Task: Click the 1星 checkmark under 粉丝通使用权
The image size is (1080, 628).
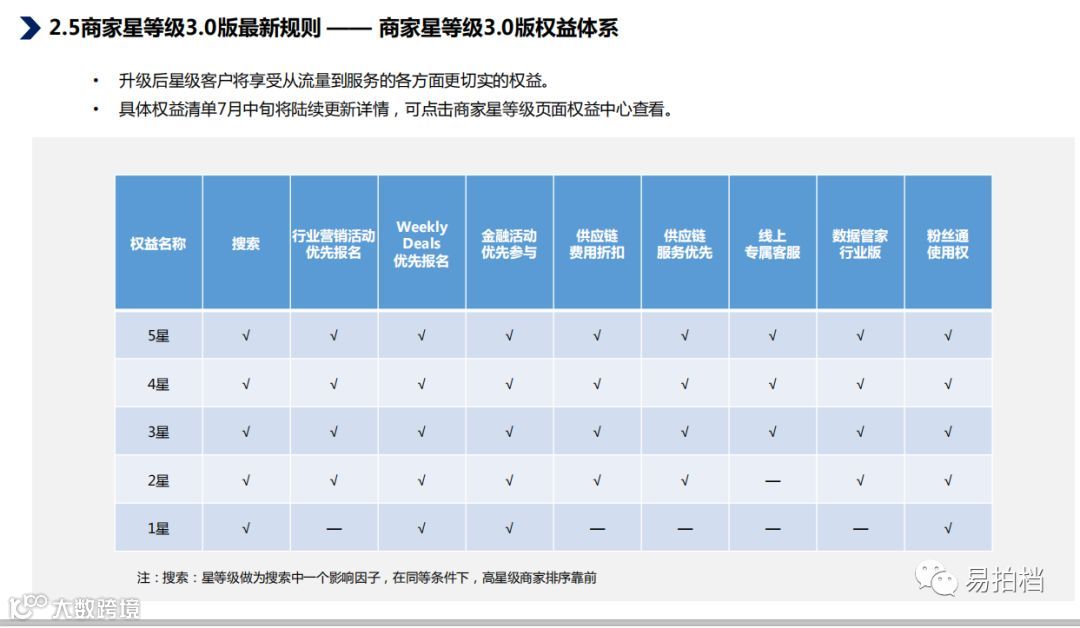Action: click(948, 528)
